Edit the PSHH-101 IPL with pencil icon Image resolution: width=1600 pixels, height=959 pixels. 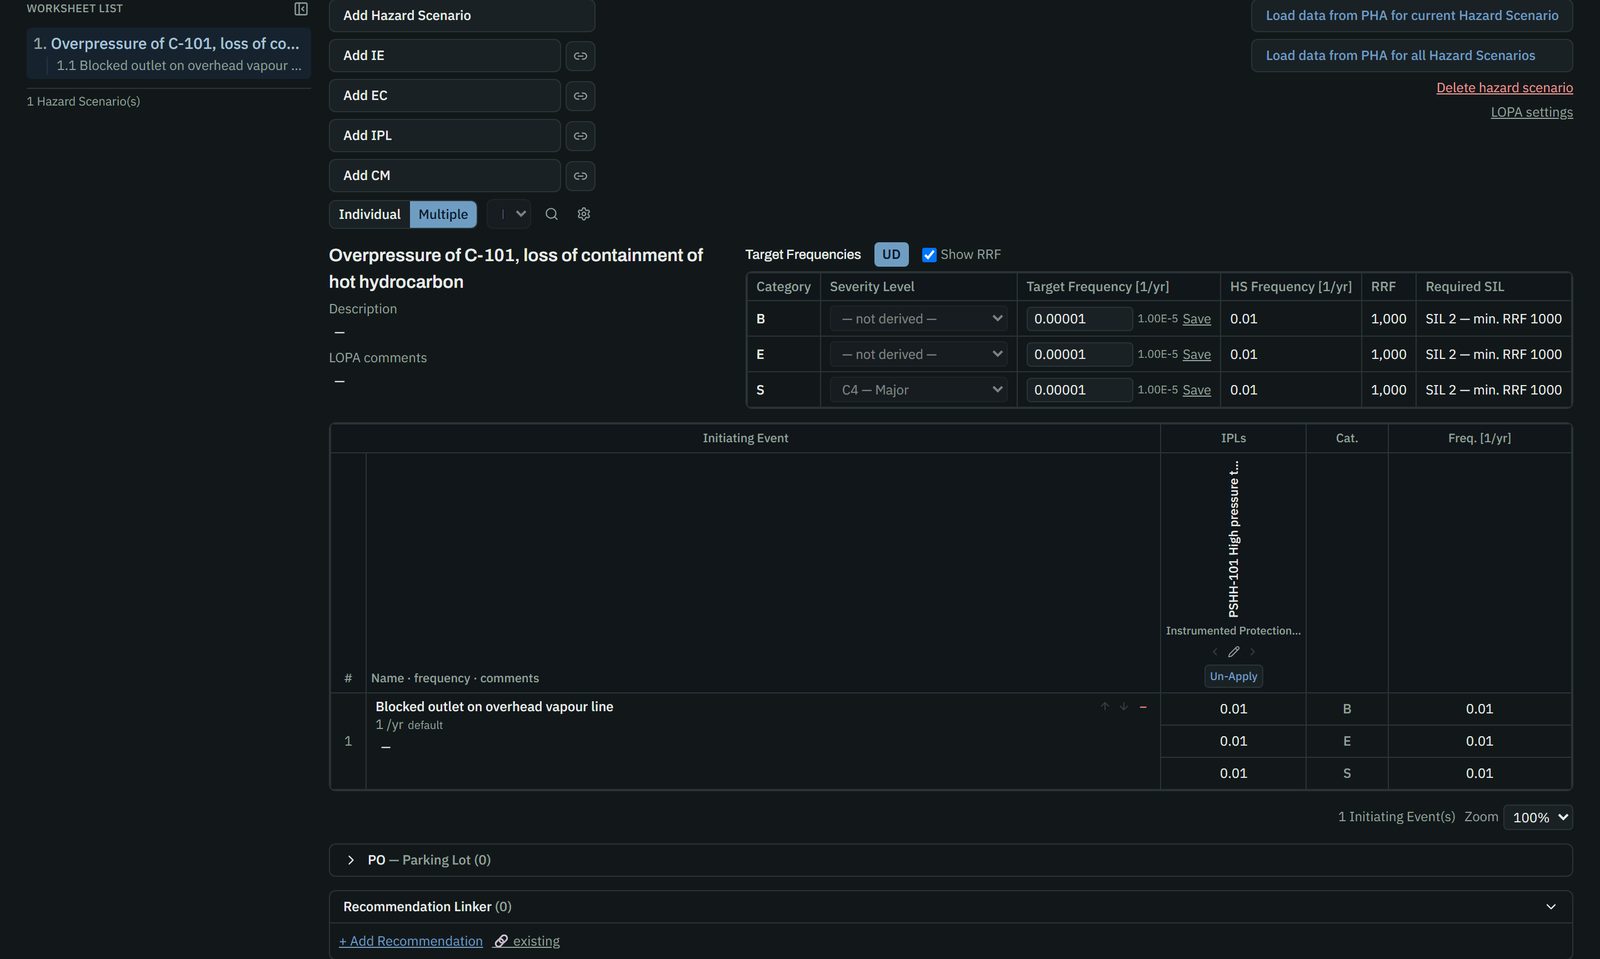pos(1233,652)
